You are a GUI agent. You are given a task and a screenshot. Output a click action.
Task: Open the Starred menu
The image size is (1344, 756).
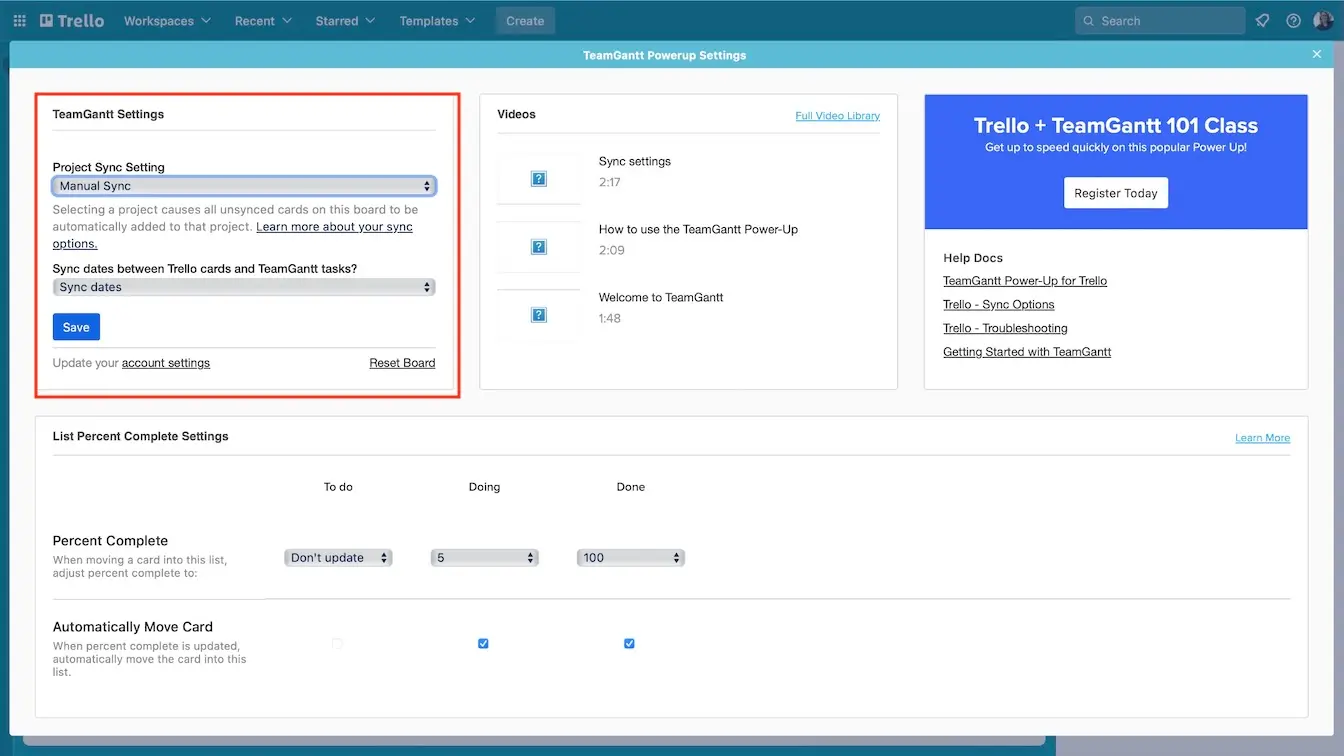(345, 21)
